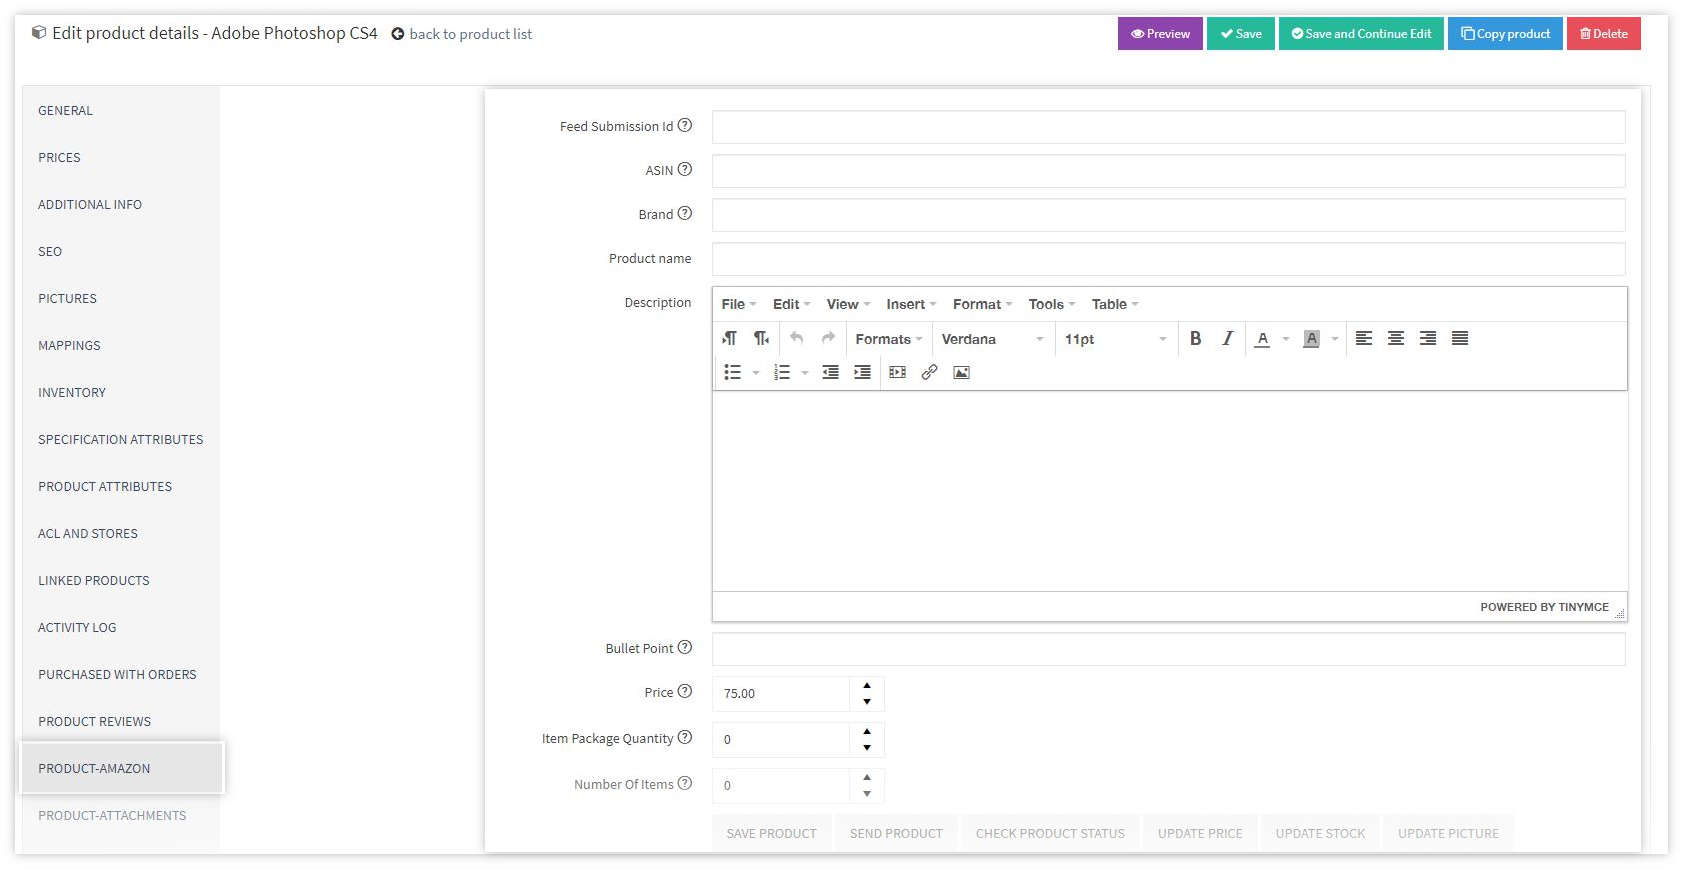This screenshot has width=1683, height=869.
Task: Click the Copy product button
Action: [x=1505, y=33]
